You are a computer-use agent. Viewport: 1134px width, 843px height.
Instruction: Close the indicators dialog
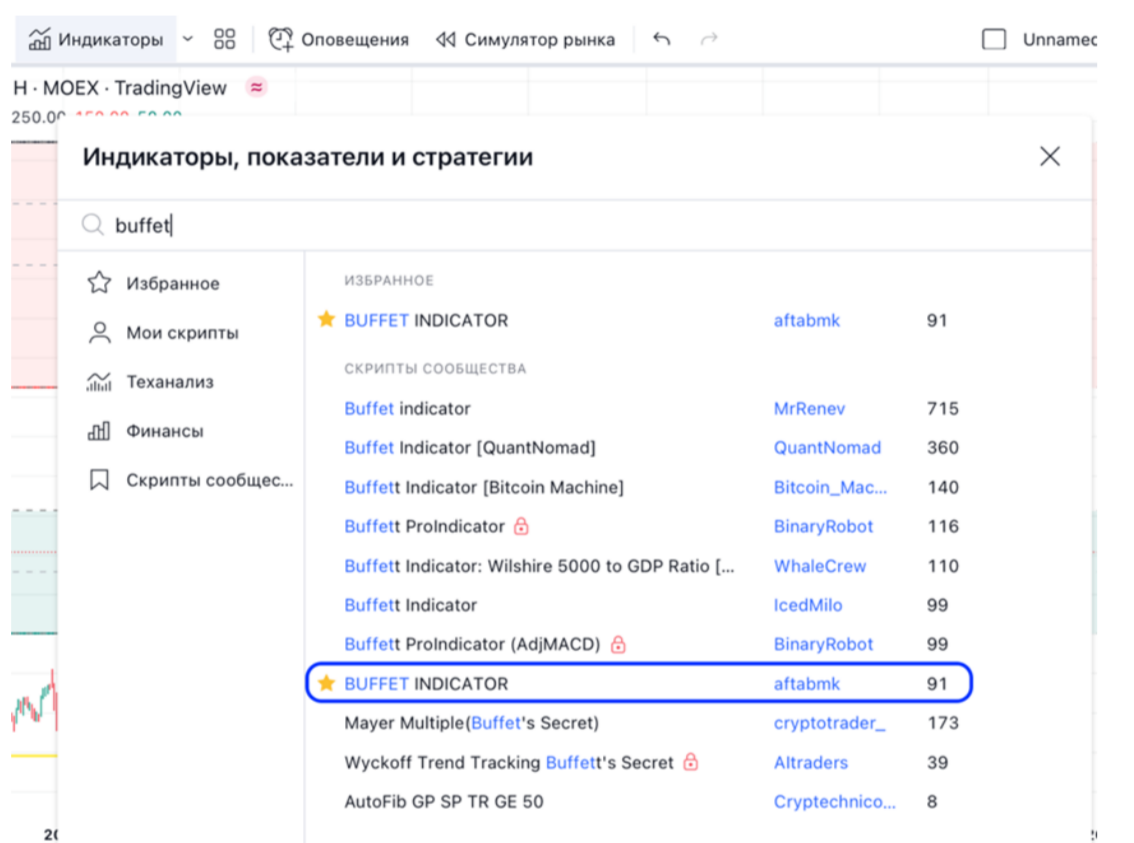click(1049, 156)
